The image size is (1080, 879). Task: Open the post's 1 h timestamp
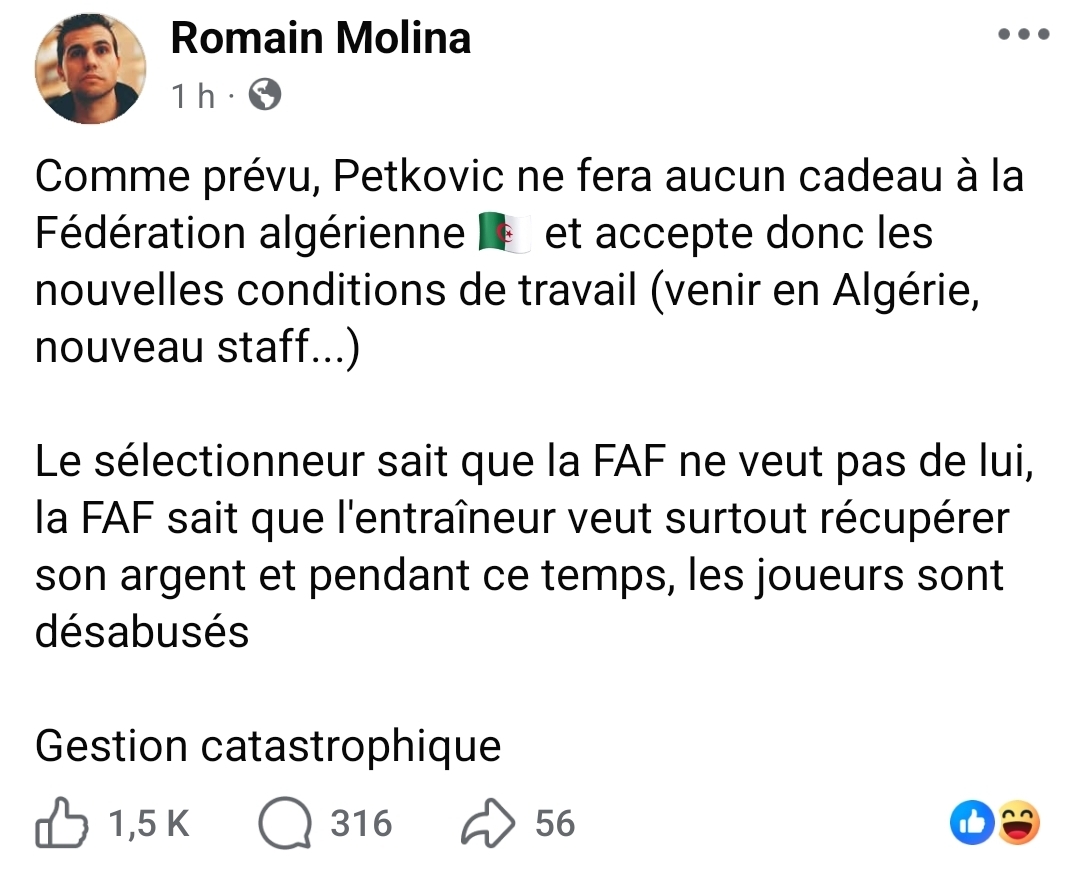[193, 96]
